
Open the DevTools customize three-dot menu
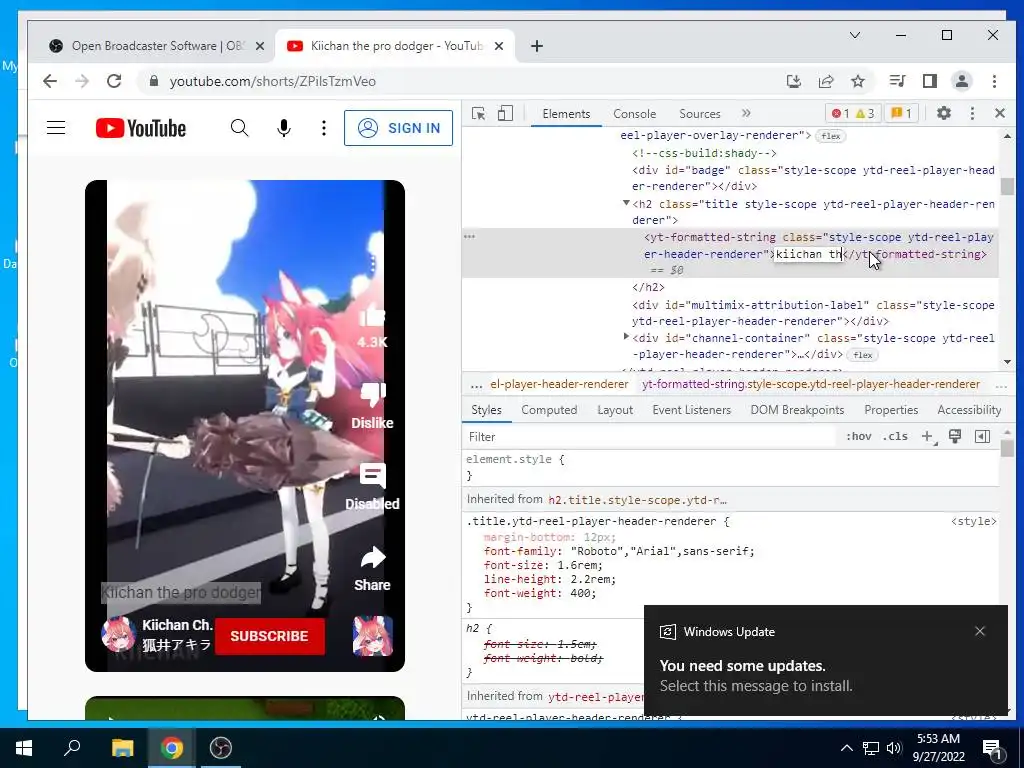click(x=972, y=113)
